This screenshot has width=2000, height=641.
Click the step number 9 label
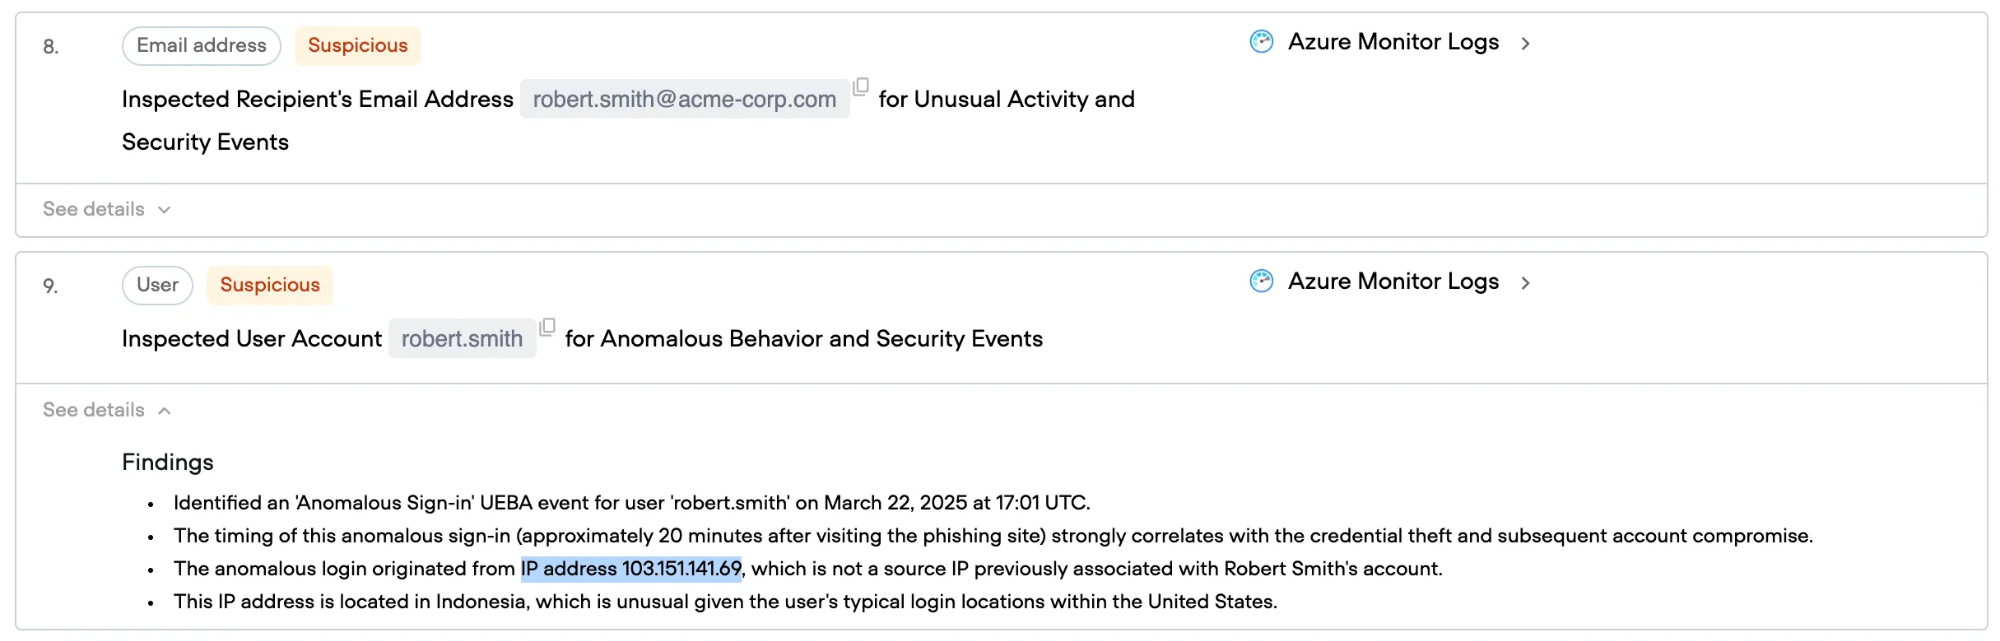pos(50,286)
